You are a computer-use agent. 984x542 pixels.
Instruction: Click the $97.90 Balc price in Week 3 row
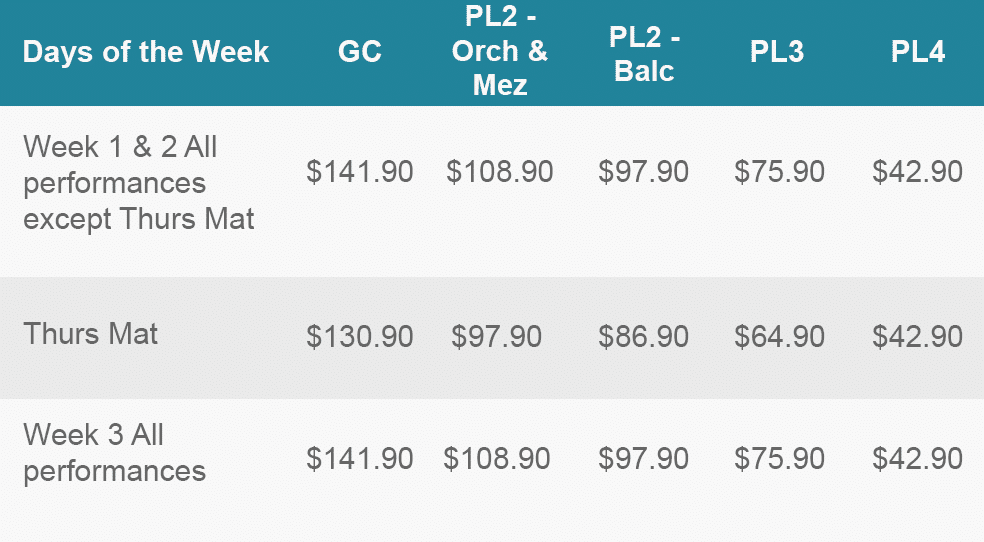643,459
